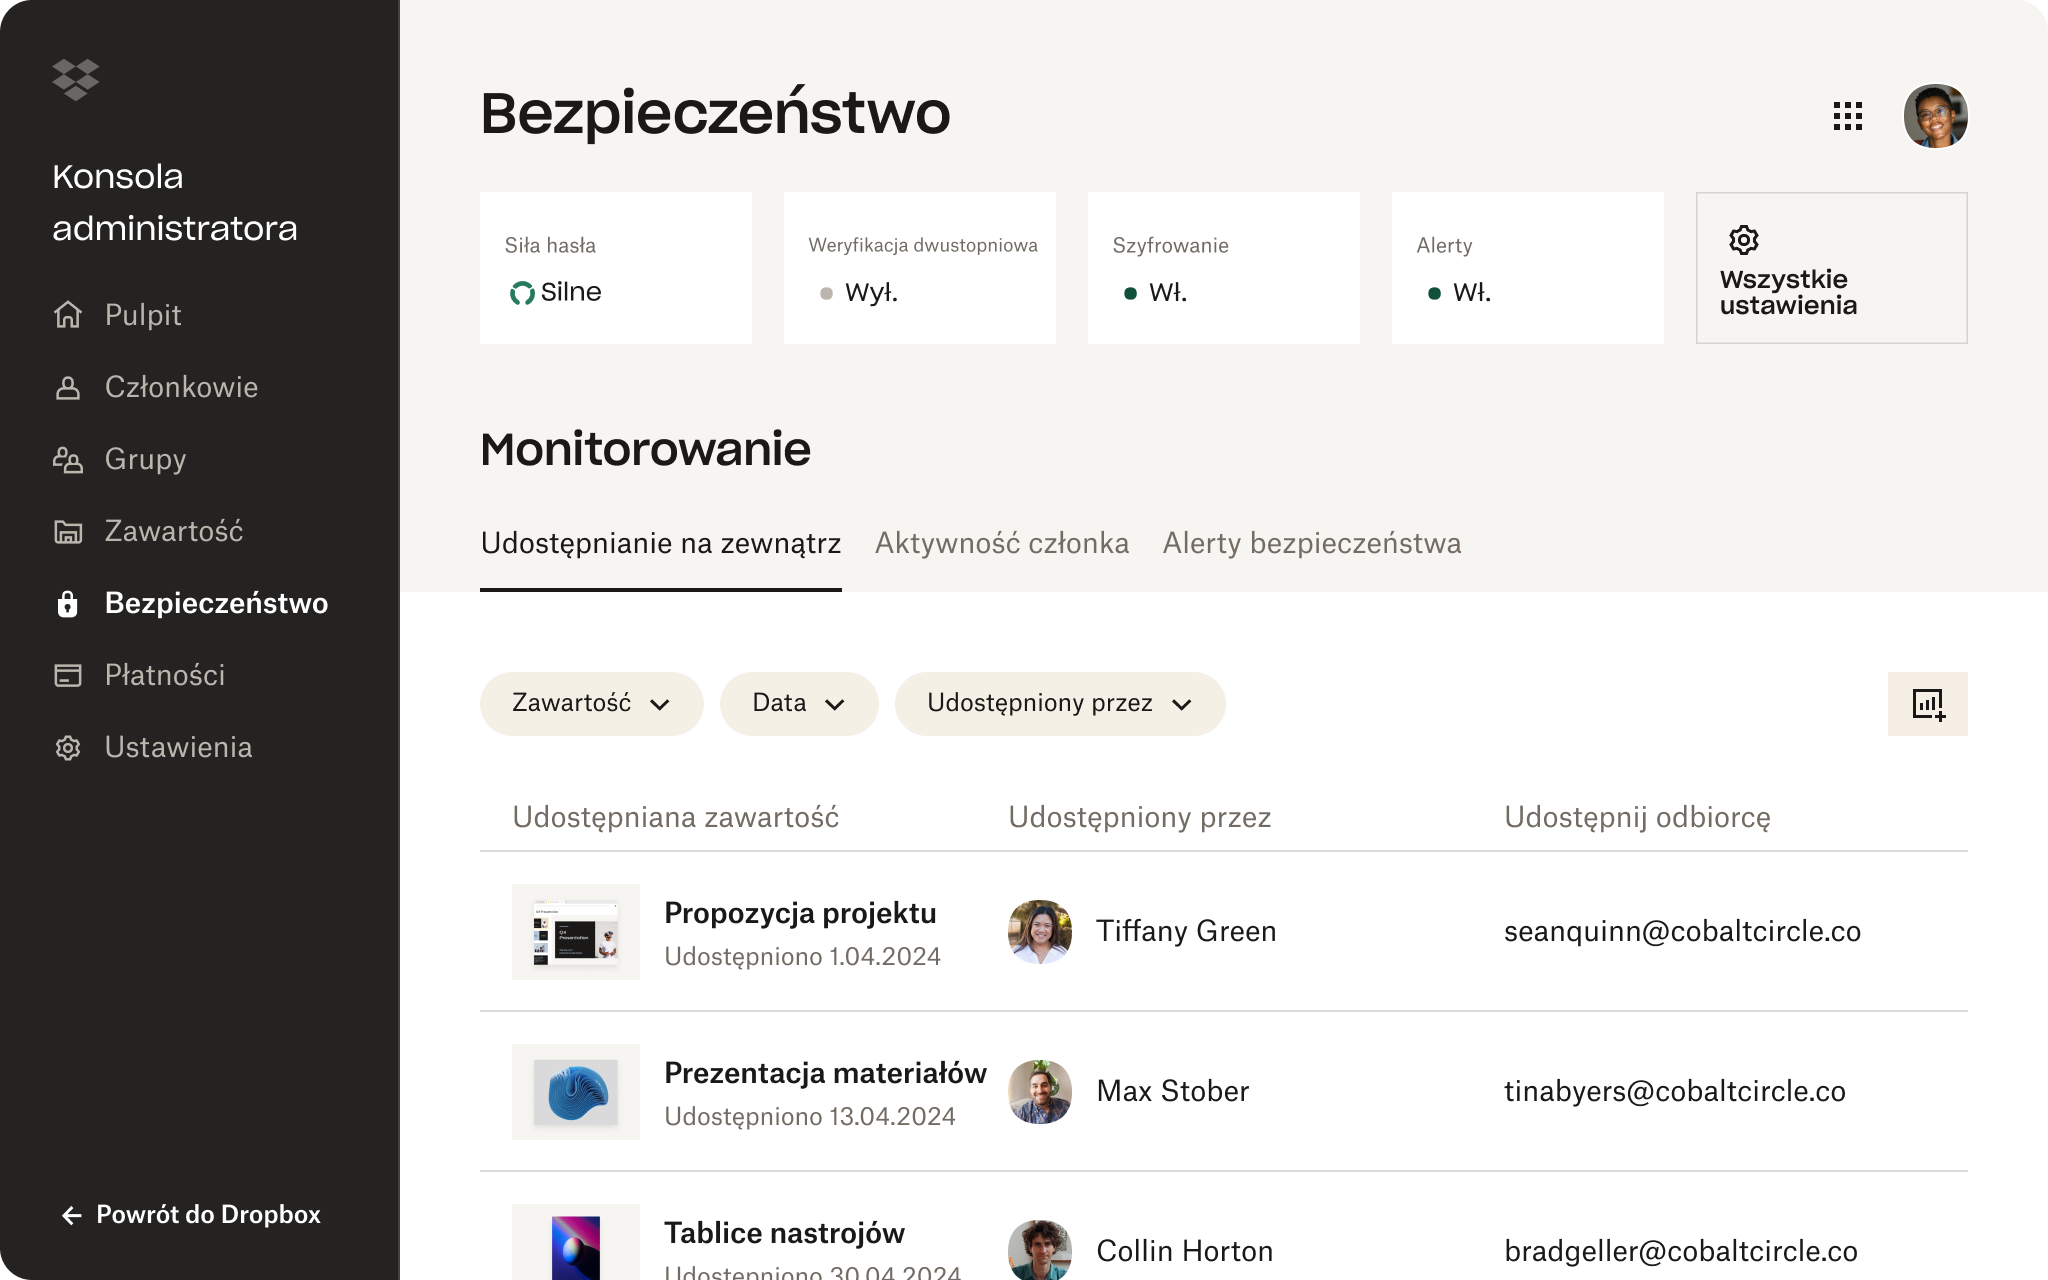Click the Członkowie person icon
This screenshot has height=1280, width=2048.
point(68,387)
